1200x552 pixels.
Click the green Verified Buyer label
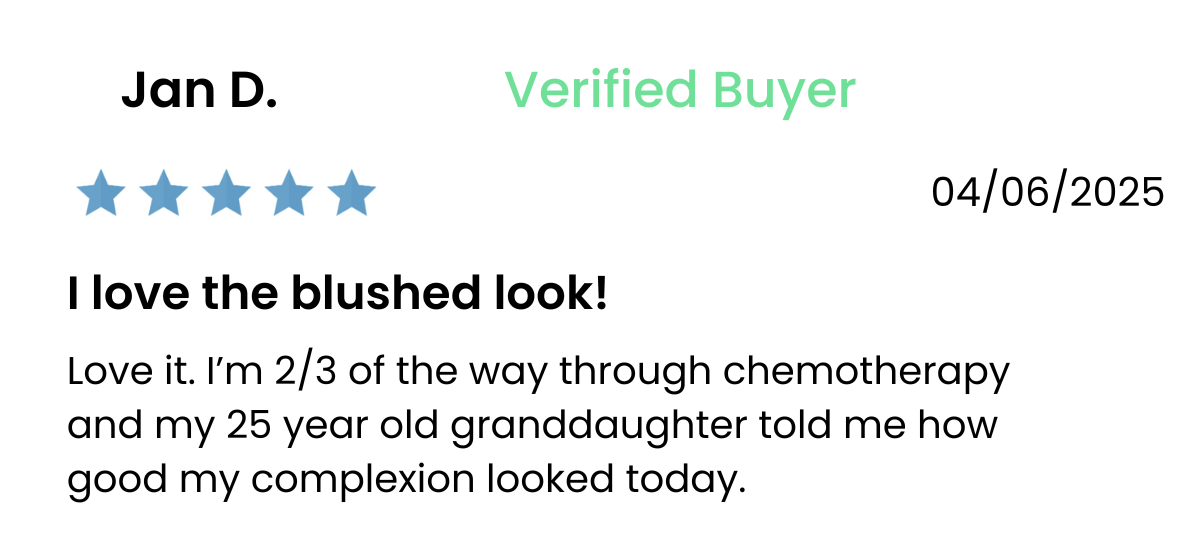(680, 91)
